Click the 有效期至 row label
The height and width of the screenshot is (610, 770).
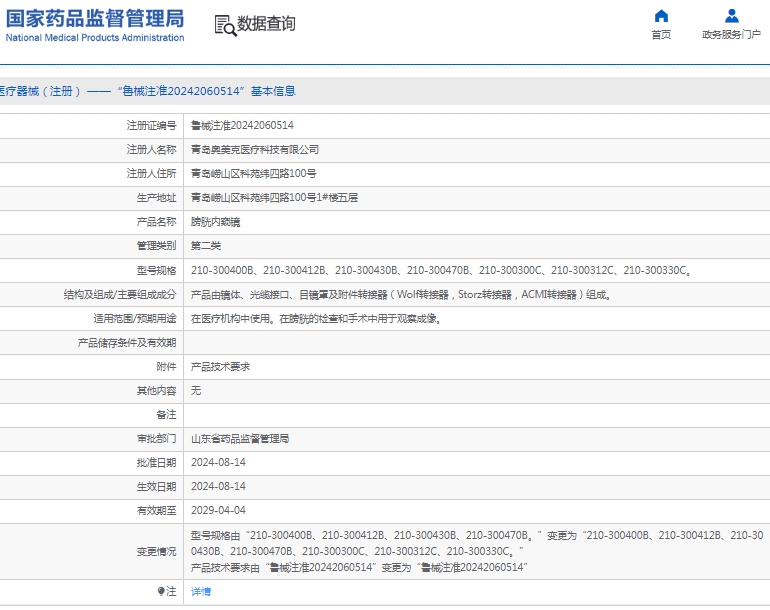[156, 510]
